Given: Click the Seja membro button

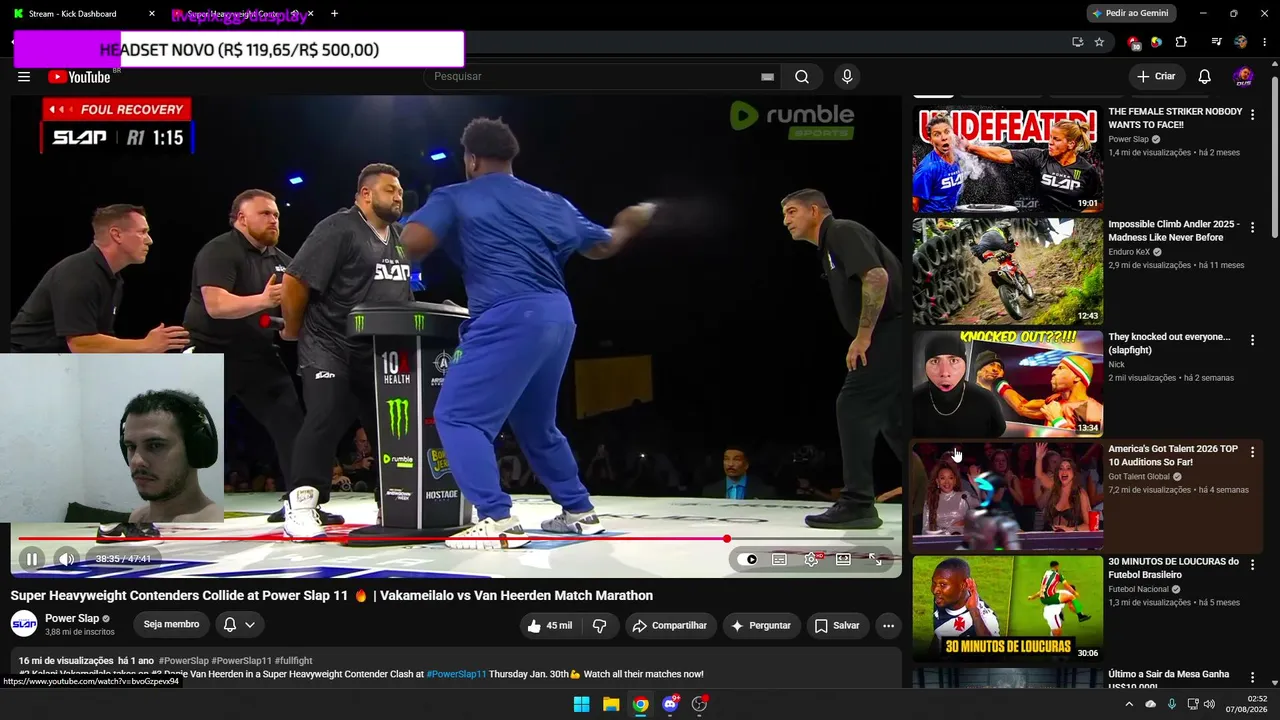Looking at the screenshot, I should tap(171, 624).
